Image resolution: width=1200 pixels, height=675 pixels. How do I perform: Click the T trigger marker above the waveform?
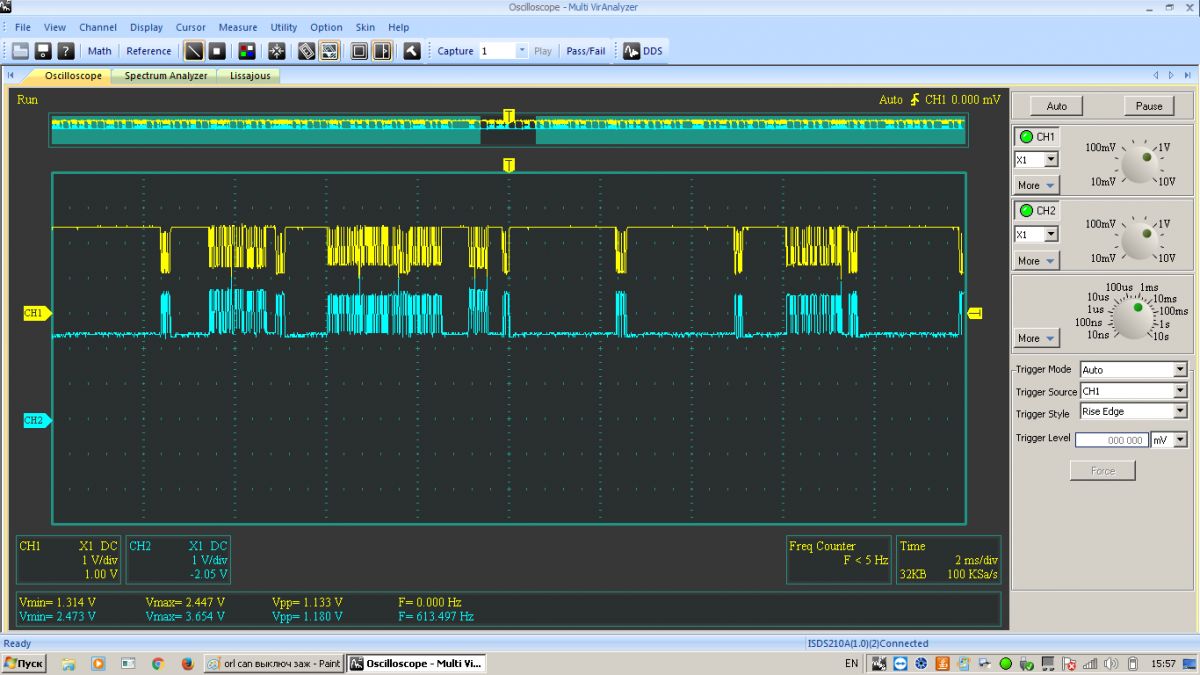(509, 165)
